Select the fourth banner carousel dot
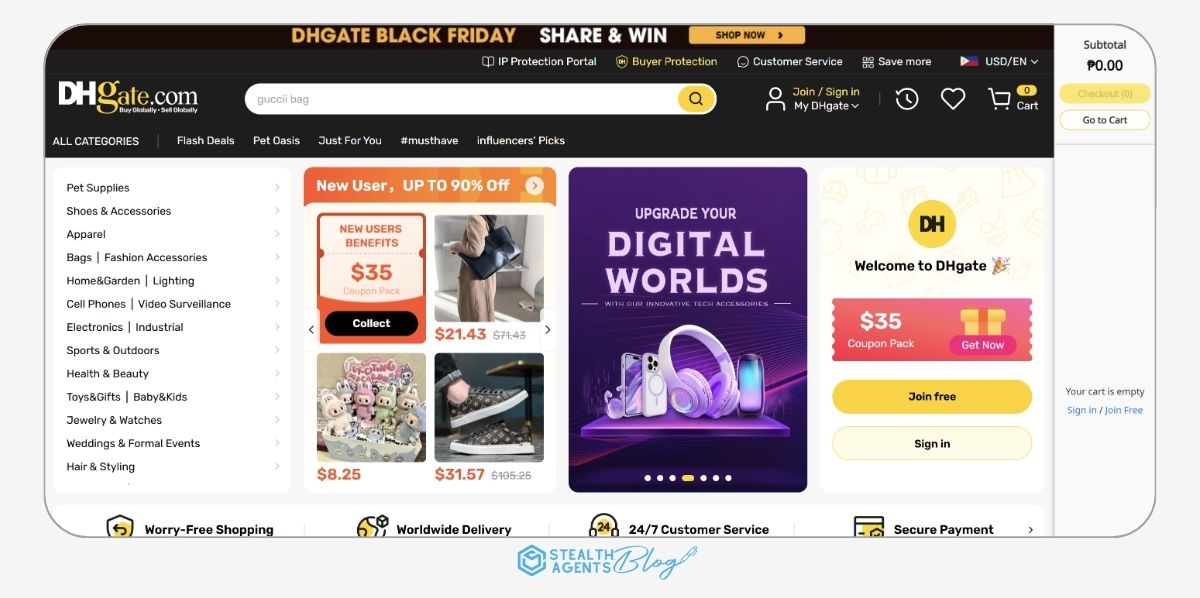1200x598 pixels. pyautogui.click(x=687, y=478)
